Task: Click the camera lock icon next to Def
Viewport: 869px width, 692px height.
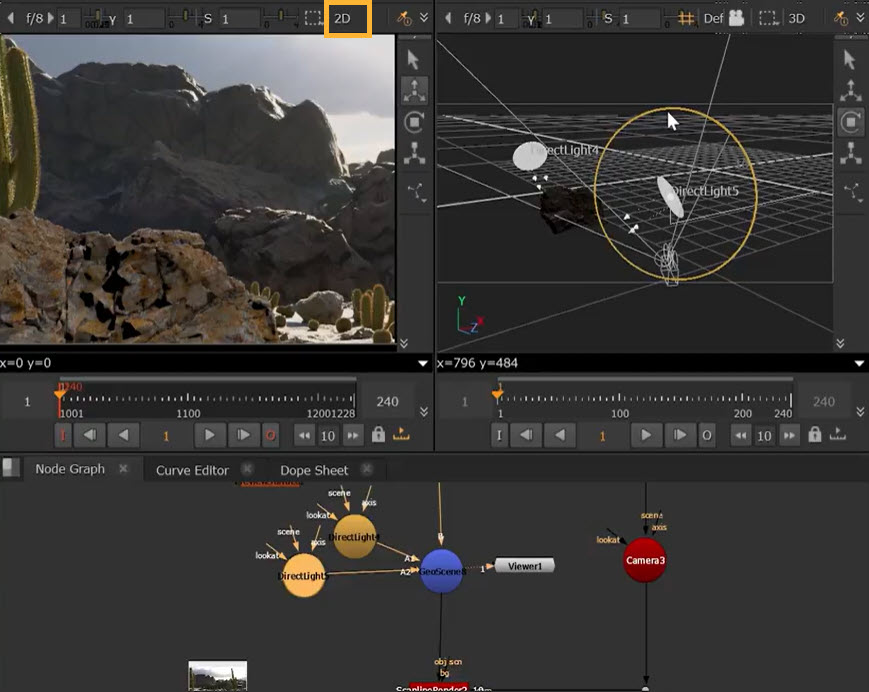Action: pyautogui.click(x=737, y=18)
